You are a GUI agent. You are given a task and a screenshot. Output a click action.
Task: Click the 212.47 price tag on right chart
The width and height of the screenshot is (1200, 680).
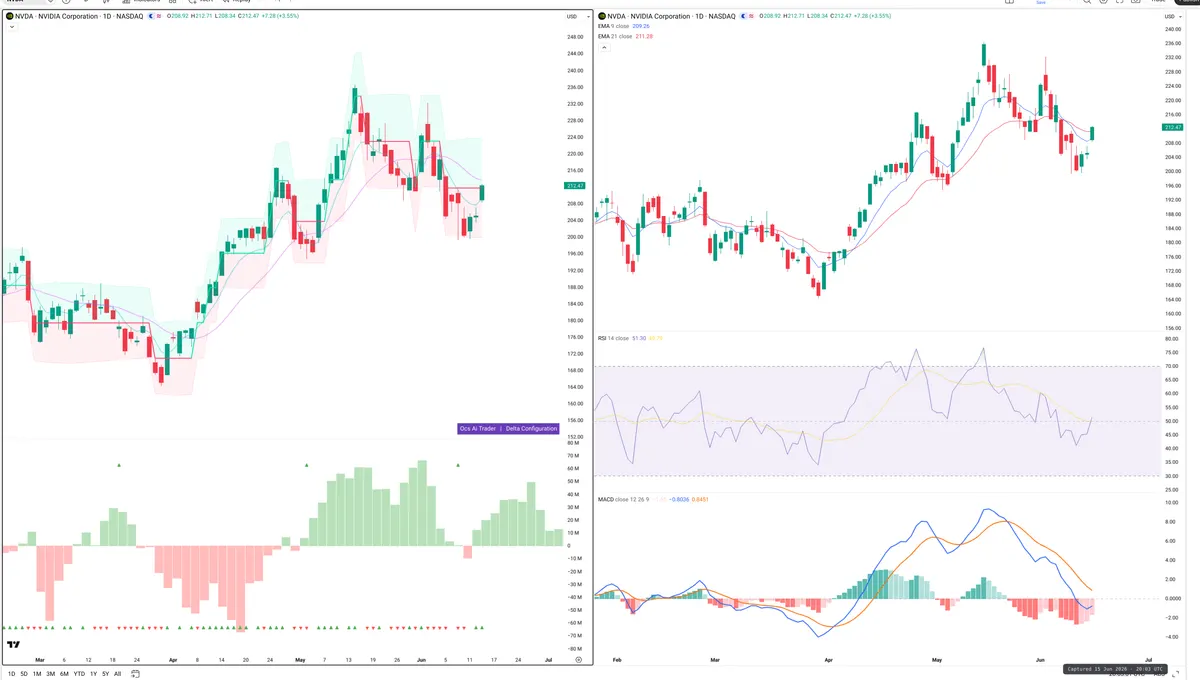[x=1173, y=128]
